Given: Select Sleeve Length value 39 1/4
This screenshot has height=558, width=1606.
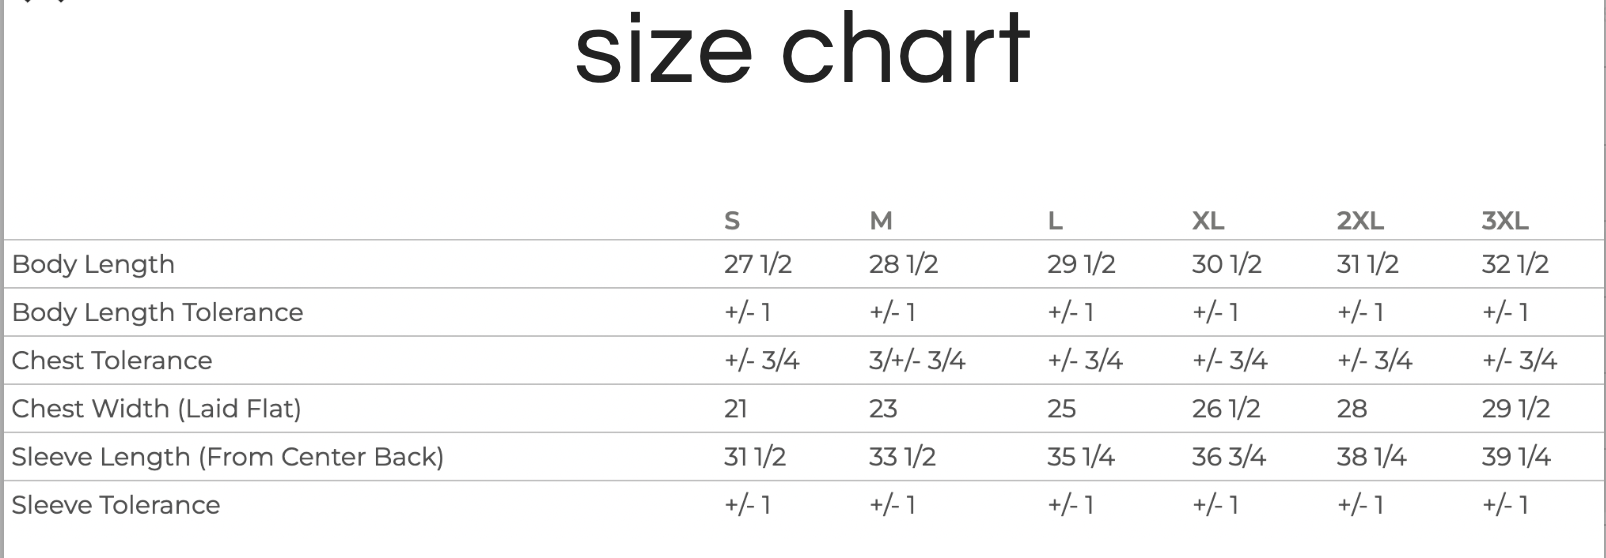Looking at the screenshot, I should (1515, 457).
